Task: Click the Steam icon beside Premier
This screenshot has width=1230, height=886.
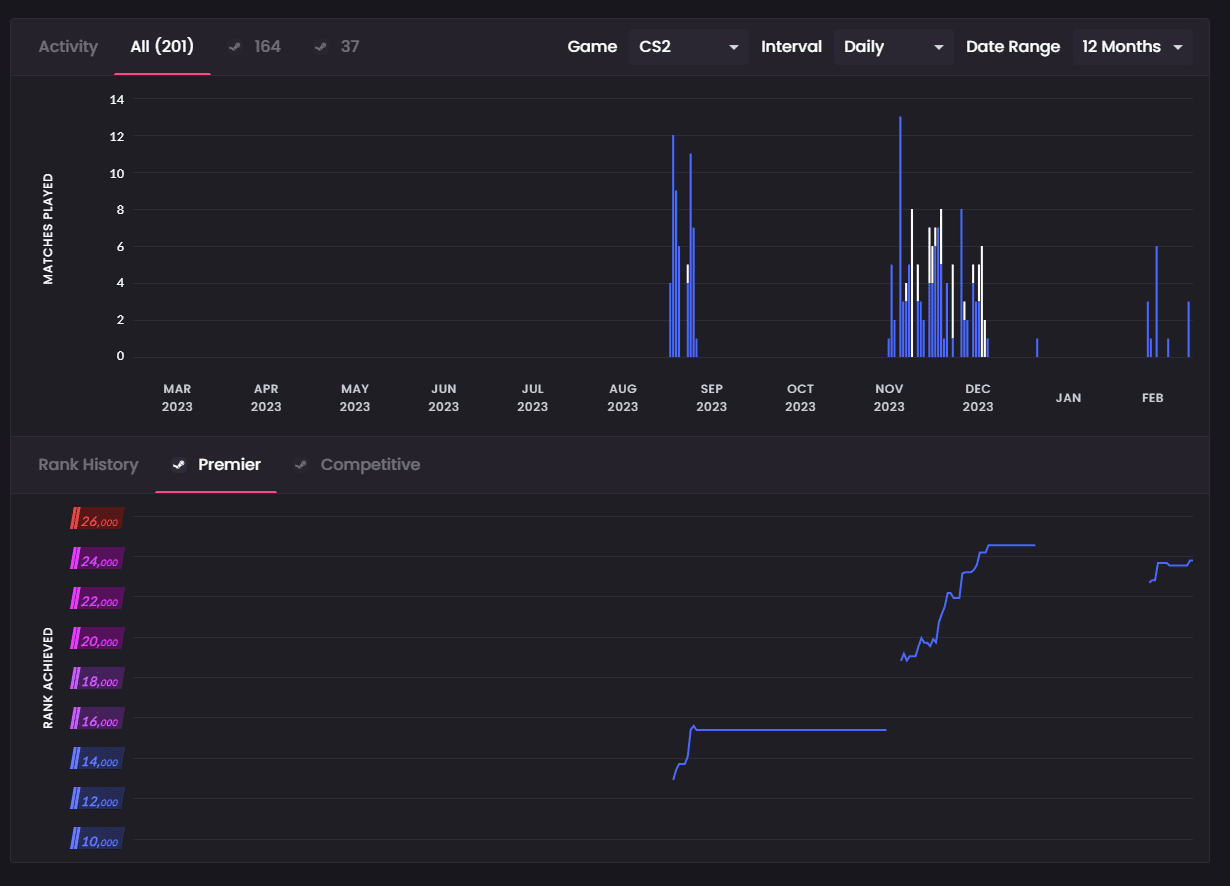Action: (179, 464)
